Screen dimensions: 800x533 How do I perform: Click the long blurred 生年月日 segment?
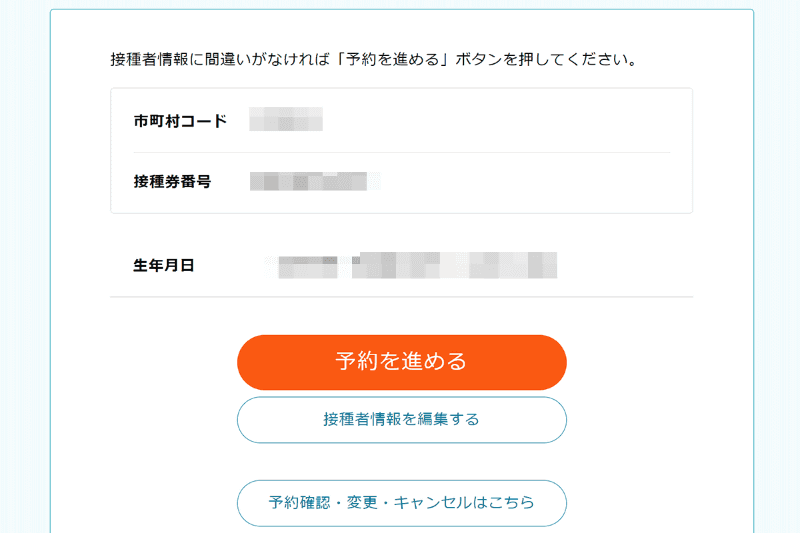click(455, 266)
